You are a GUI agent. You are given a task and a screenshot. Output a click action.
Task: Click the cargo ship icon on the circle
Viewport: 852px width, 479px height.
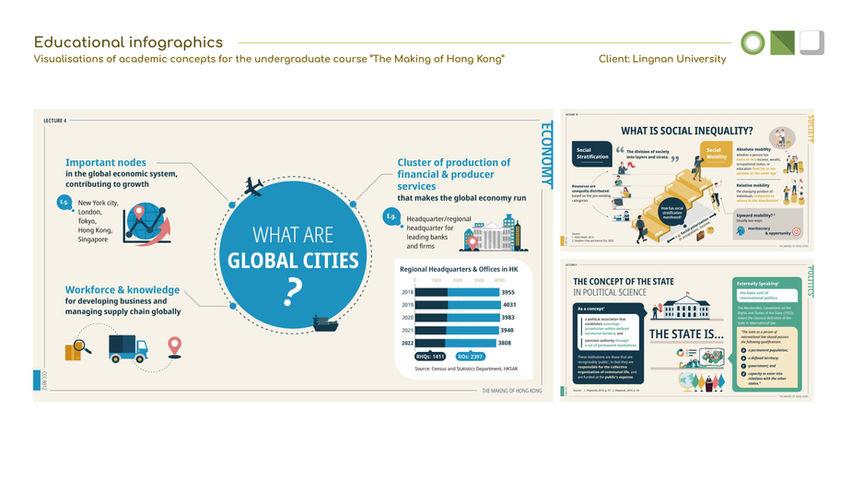[325, 324]
